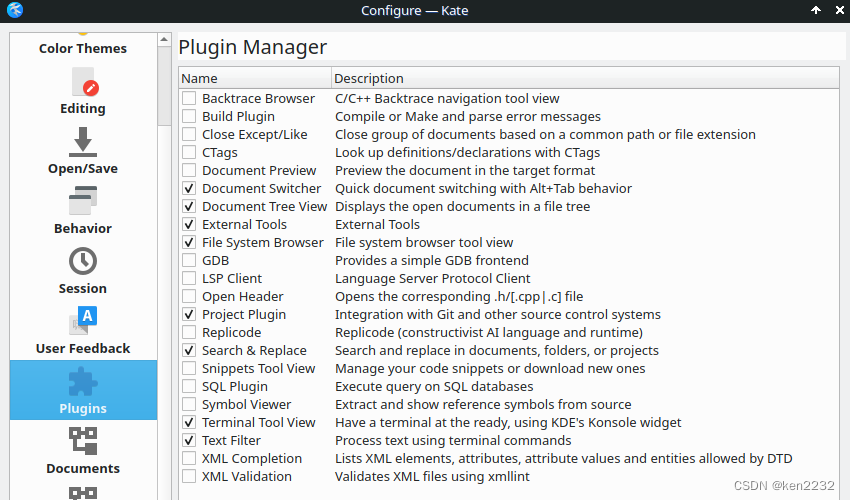Enable the XML Completion checkbox

coord(189,458)
